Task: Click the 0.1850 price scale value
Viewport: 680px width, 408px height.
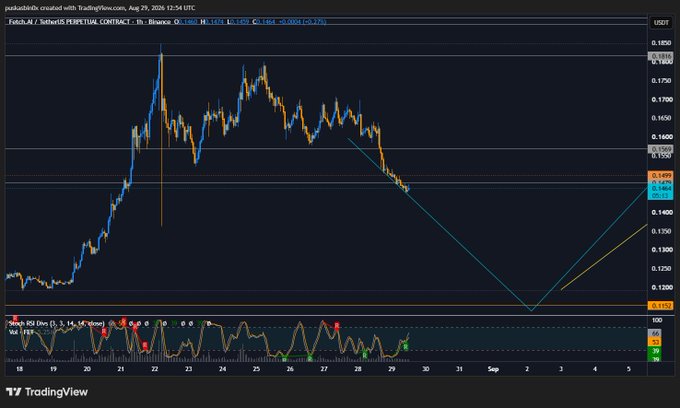Action: pyautogui.click(x=662, y=43)
